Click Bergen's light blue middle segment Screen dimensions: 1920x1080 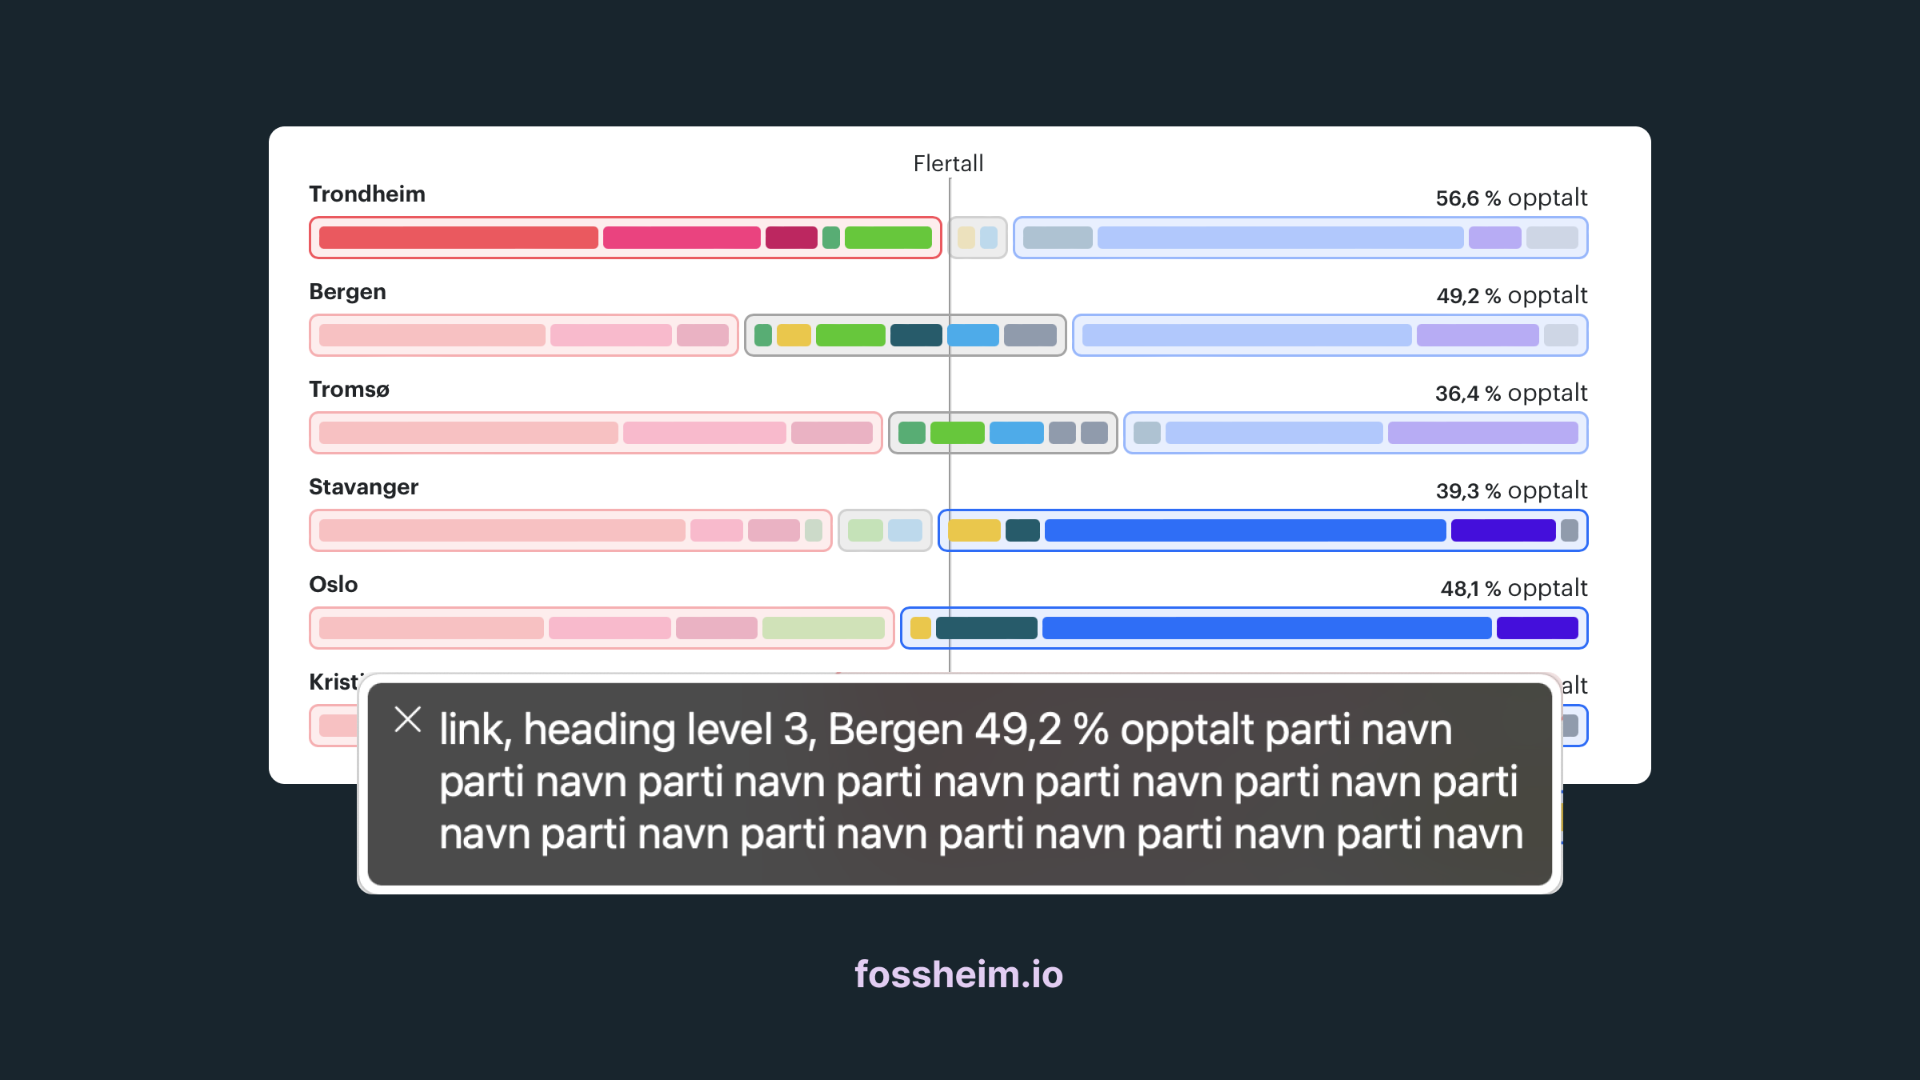[x=972, y=335]
